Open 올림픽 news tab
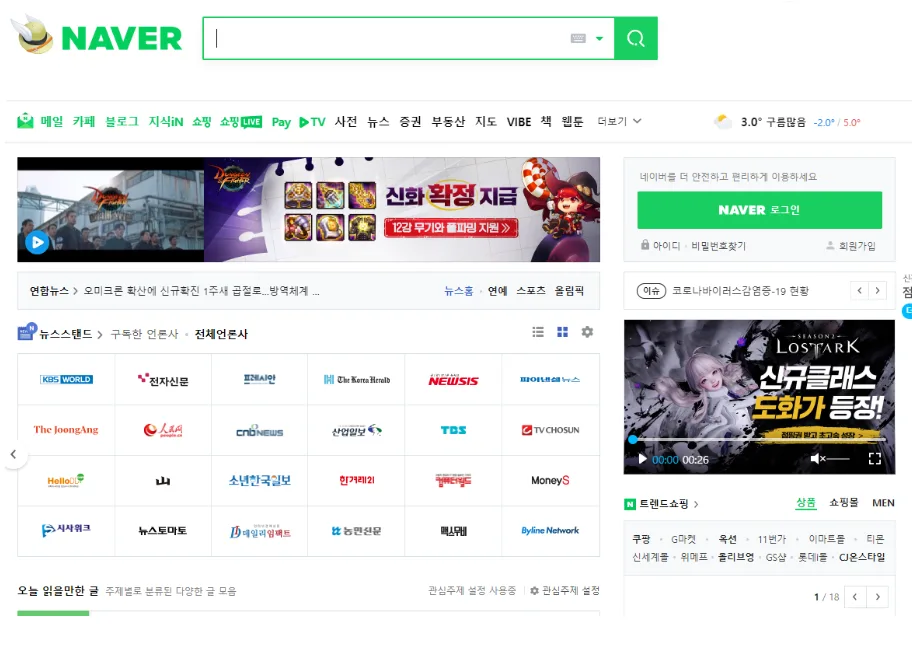The height and width of the screenshot is (653, 912). coord(569,291)
